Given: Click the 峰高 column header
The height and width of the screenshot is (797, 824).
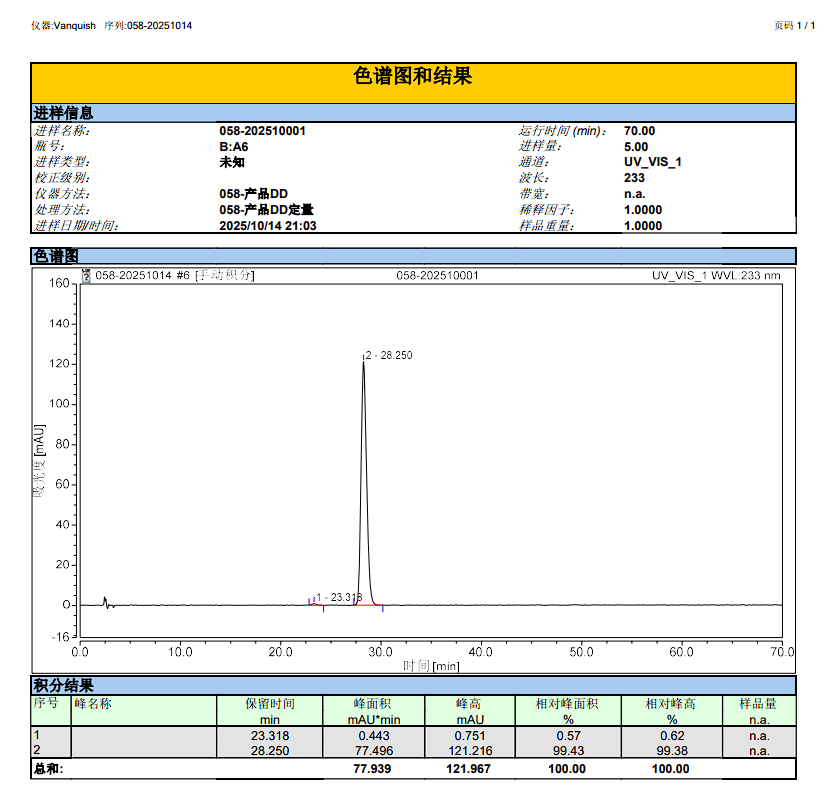Looking at the screenshot, I should (470, 711).
